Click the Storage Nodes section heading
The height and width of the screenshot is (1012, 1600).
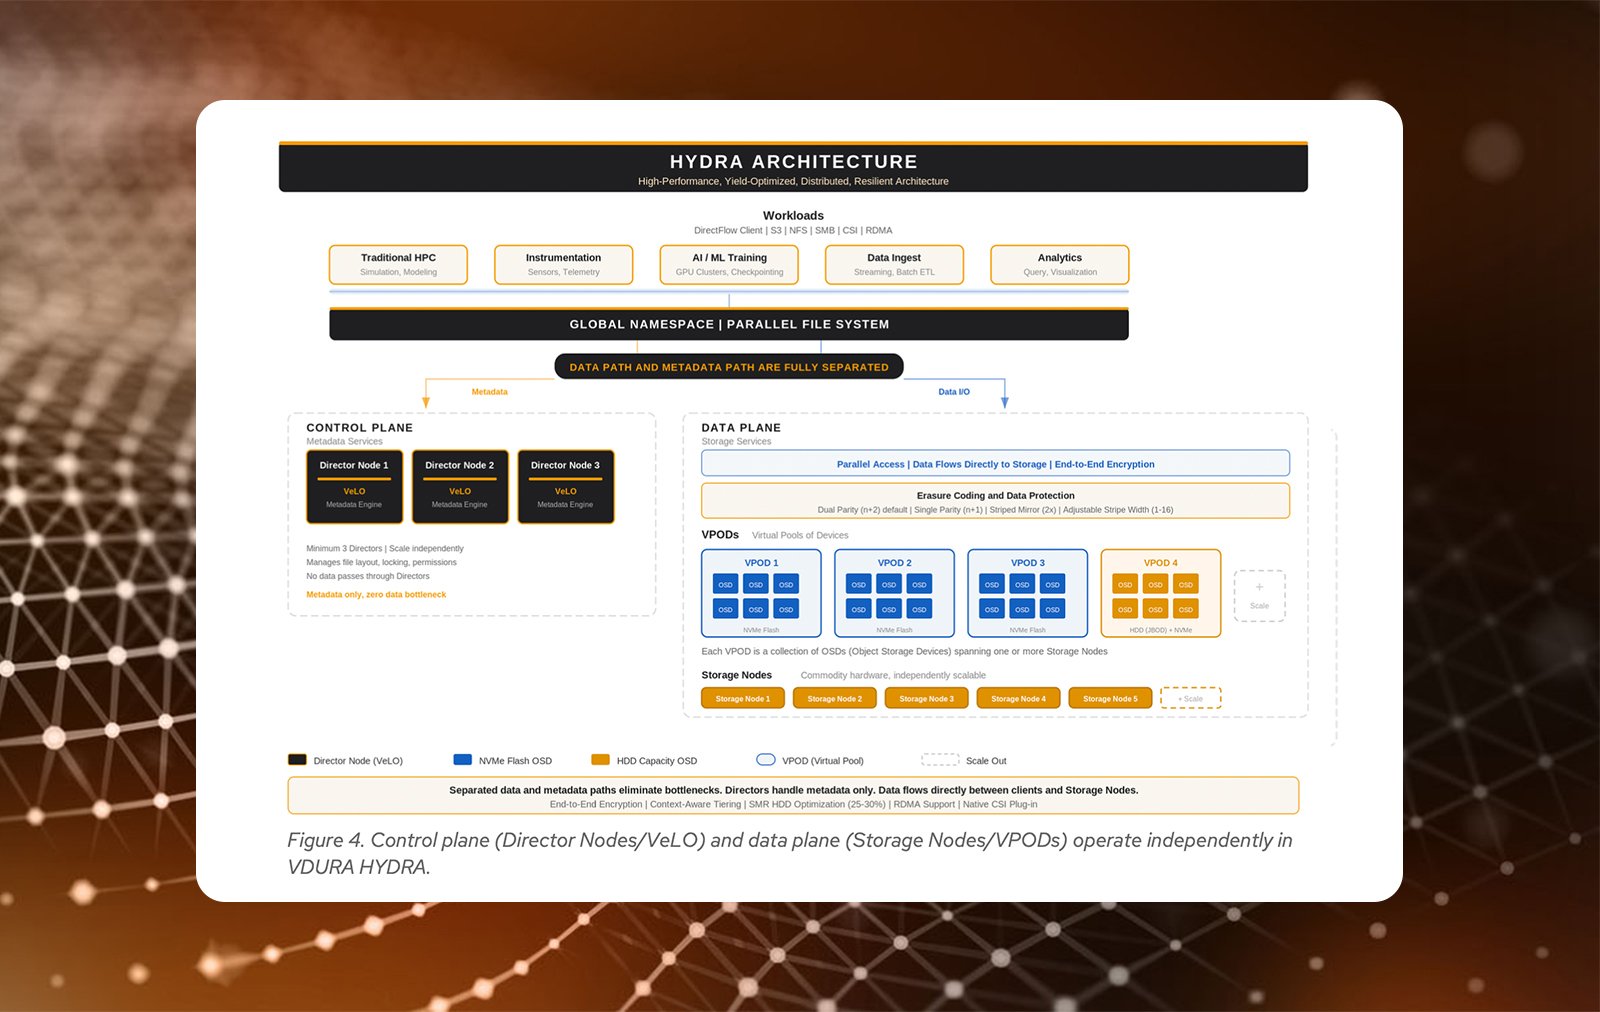[736, 675]
